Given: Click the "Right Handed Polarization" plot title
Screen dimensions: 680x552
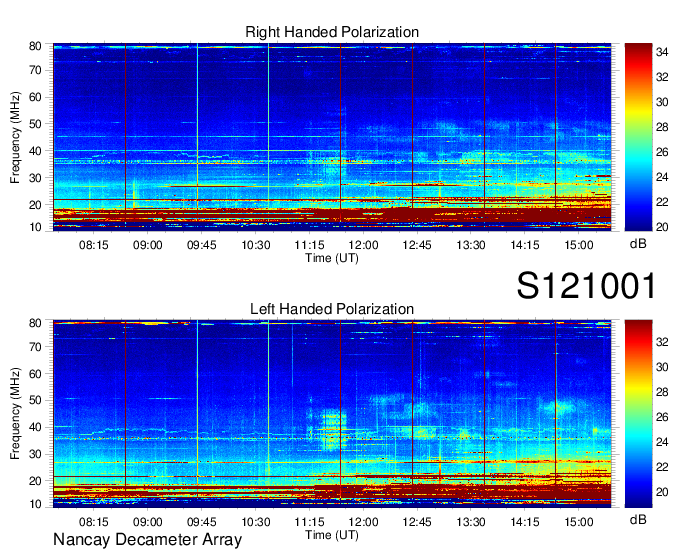Looking at the screenshot, I should point(332,32).
